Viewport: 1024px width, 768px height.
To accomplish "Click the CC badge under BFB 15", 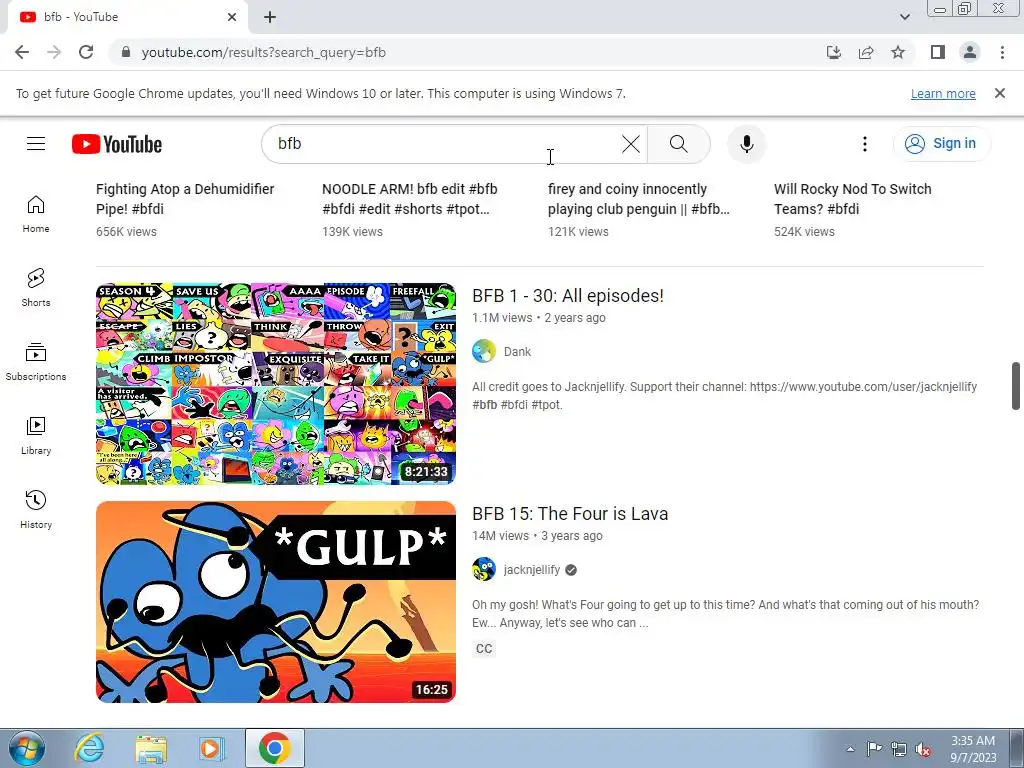I will click(x=484, y=648).
